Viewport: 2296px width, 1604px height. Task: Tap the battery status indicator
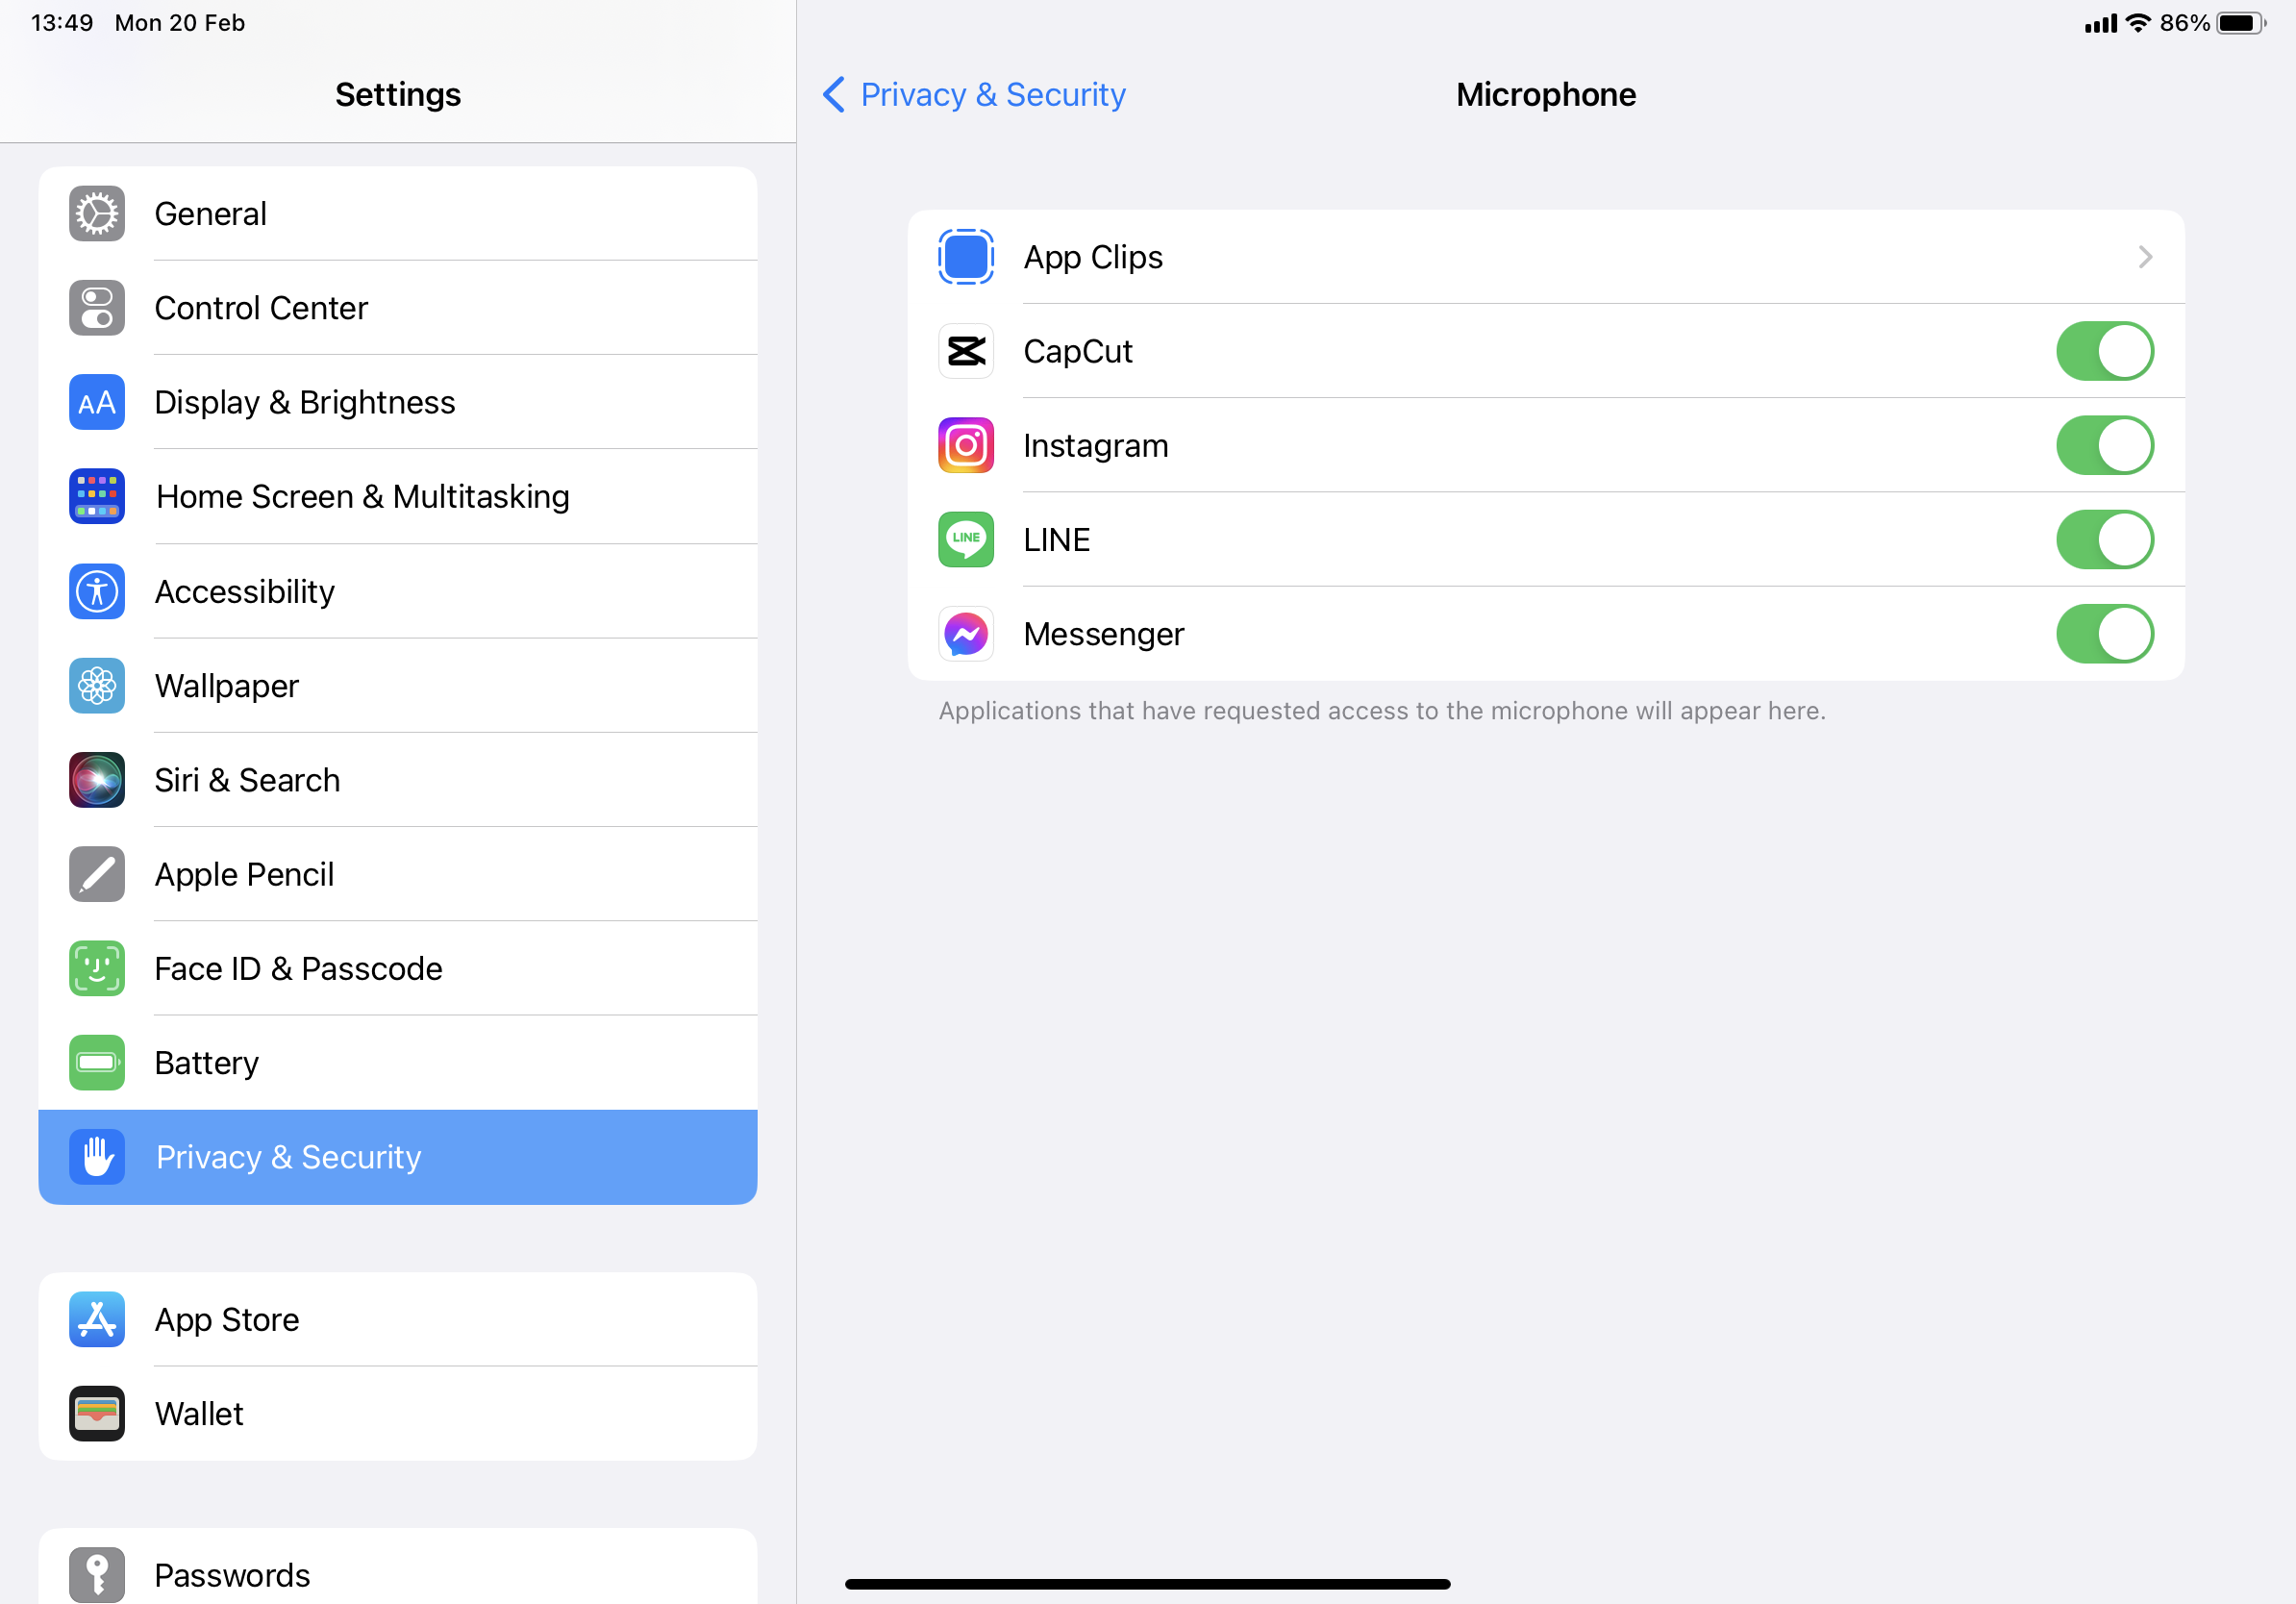pos(2240,23)
